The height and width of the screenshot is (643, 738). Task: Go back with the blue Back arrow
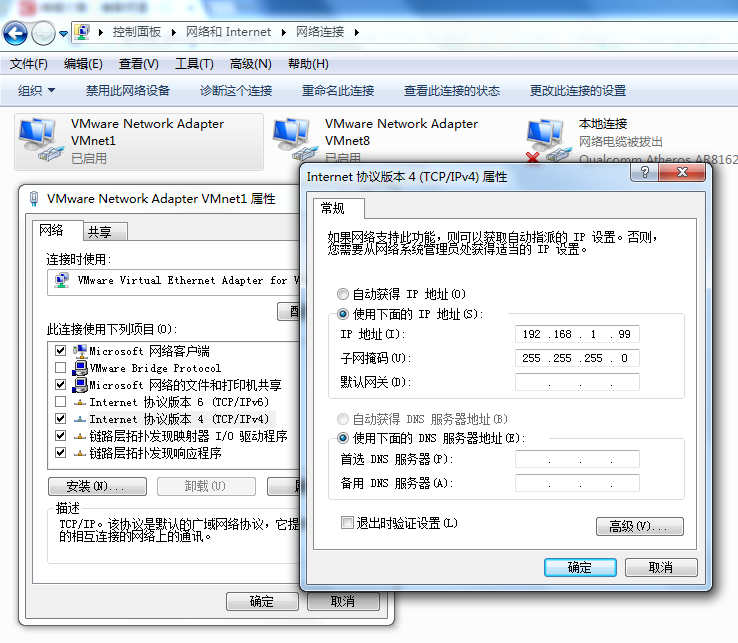(x=15, y=33)
